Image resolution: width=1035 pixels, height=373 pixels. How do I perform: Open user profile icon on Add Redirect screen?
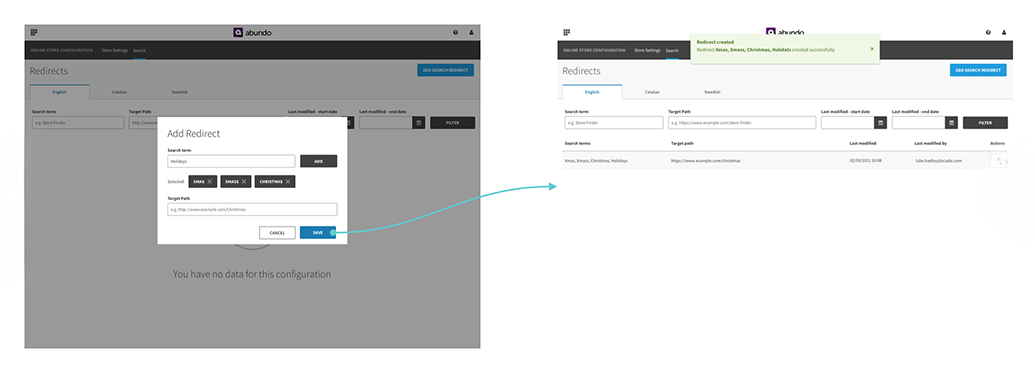(x=471, y=32)
